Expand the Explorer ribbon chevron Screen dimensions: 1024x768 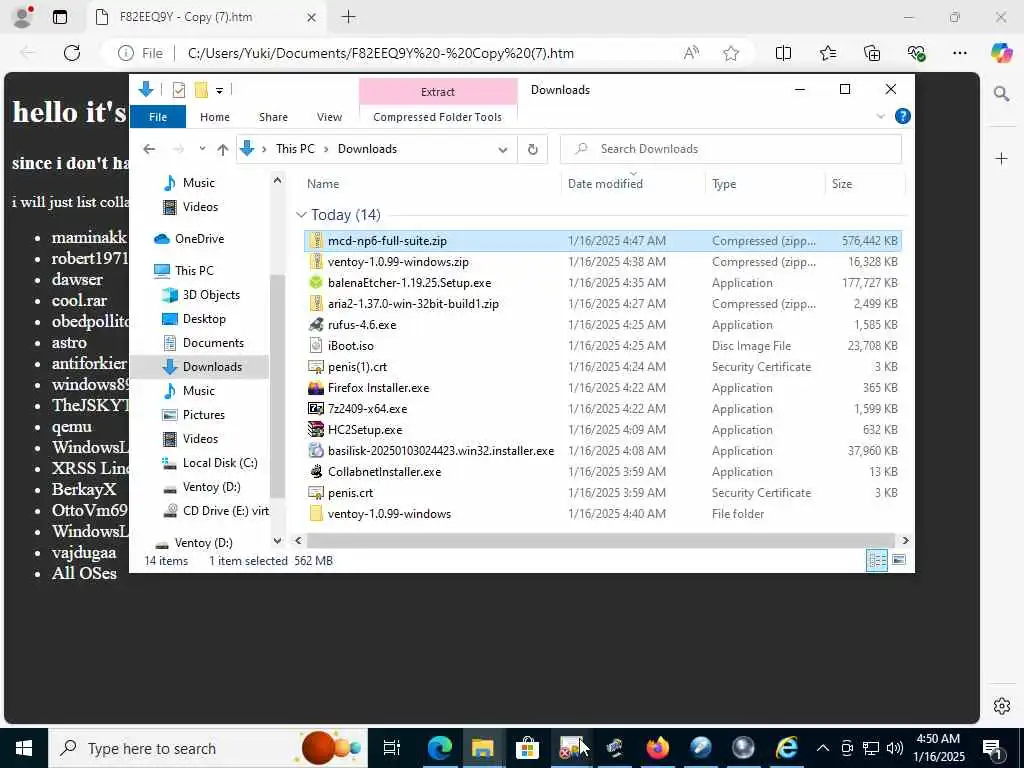[x=880, y=116]
